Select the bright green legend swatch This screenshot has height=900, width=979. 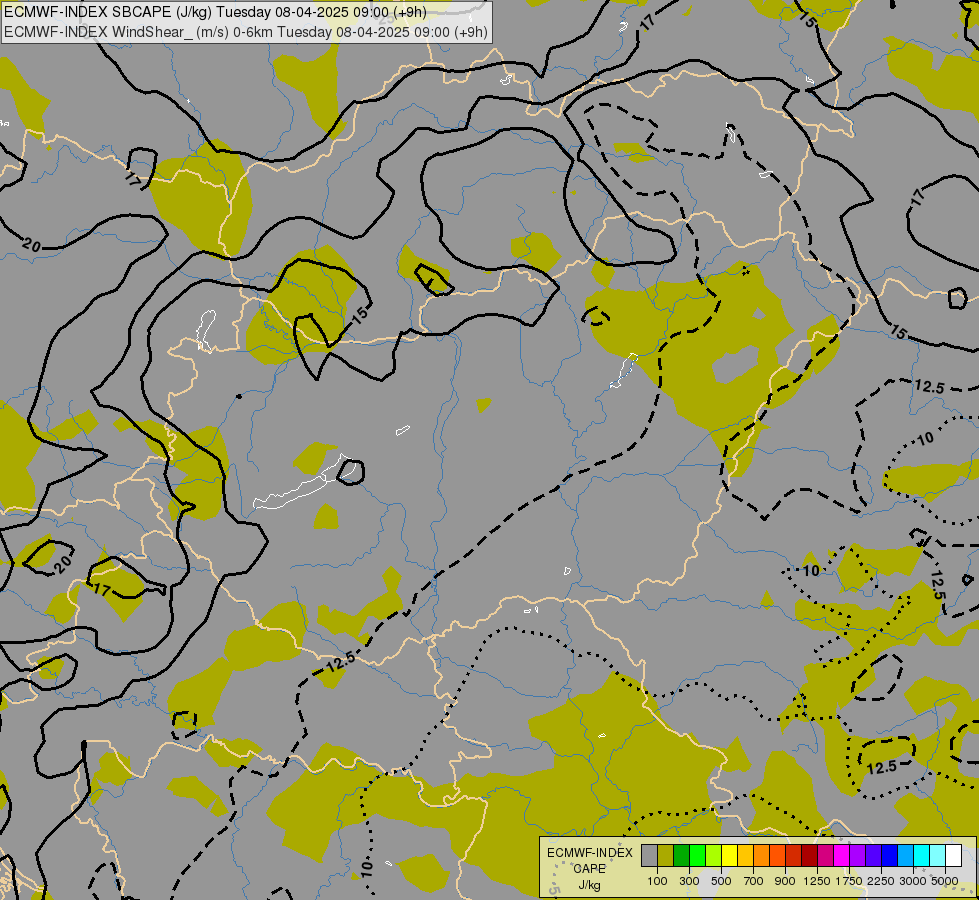[697, 856]
